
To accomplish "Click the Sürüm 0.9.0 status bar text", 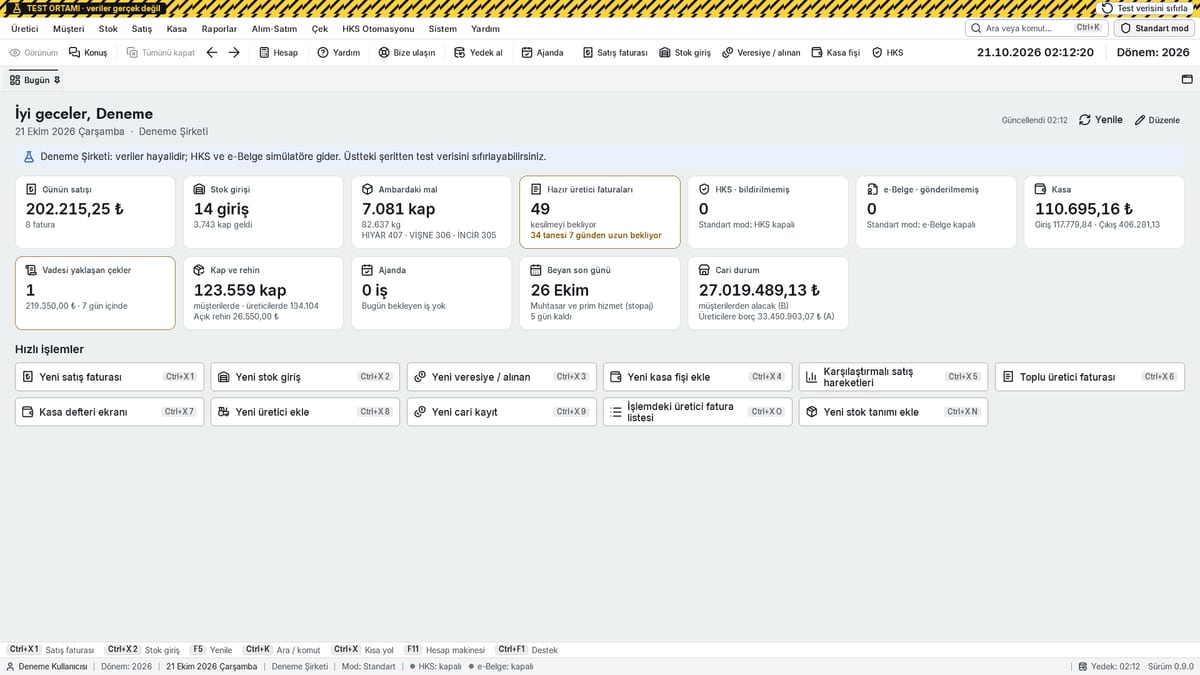I will [1170, 667].
